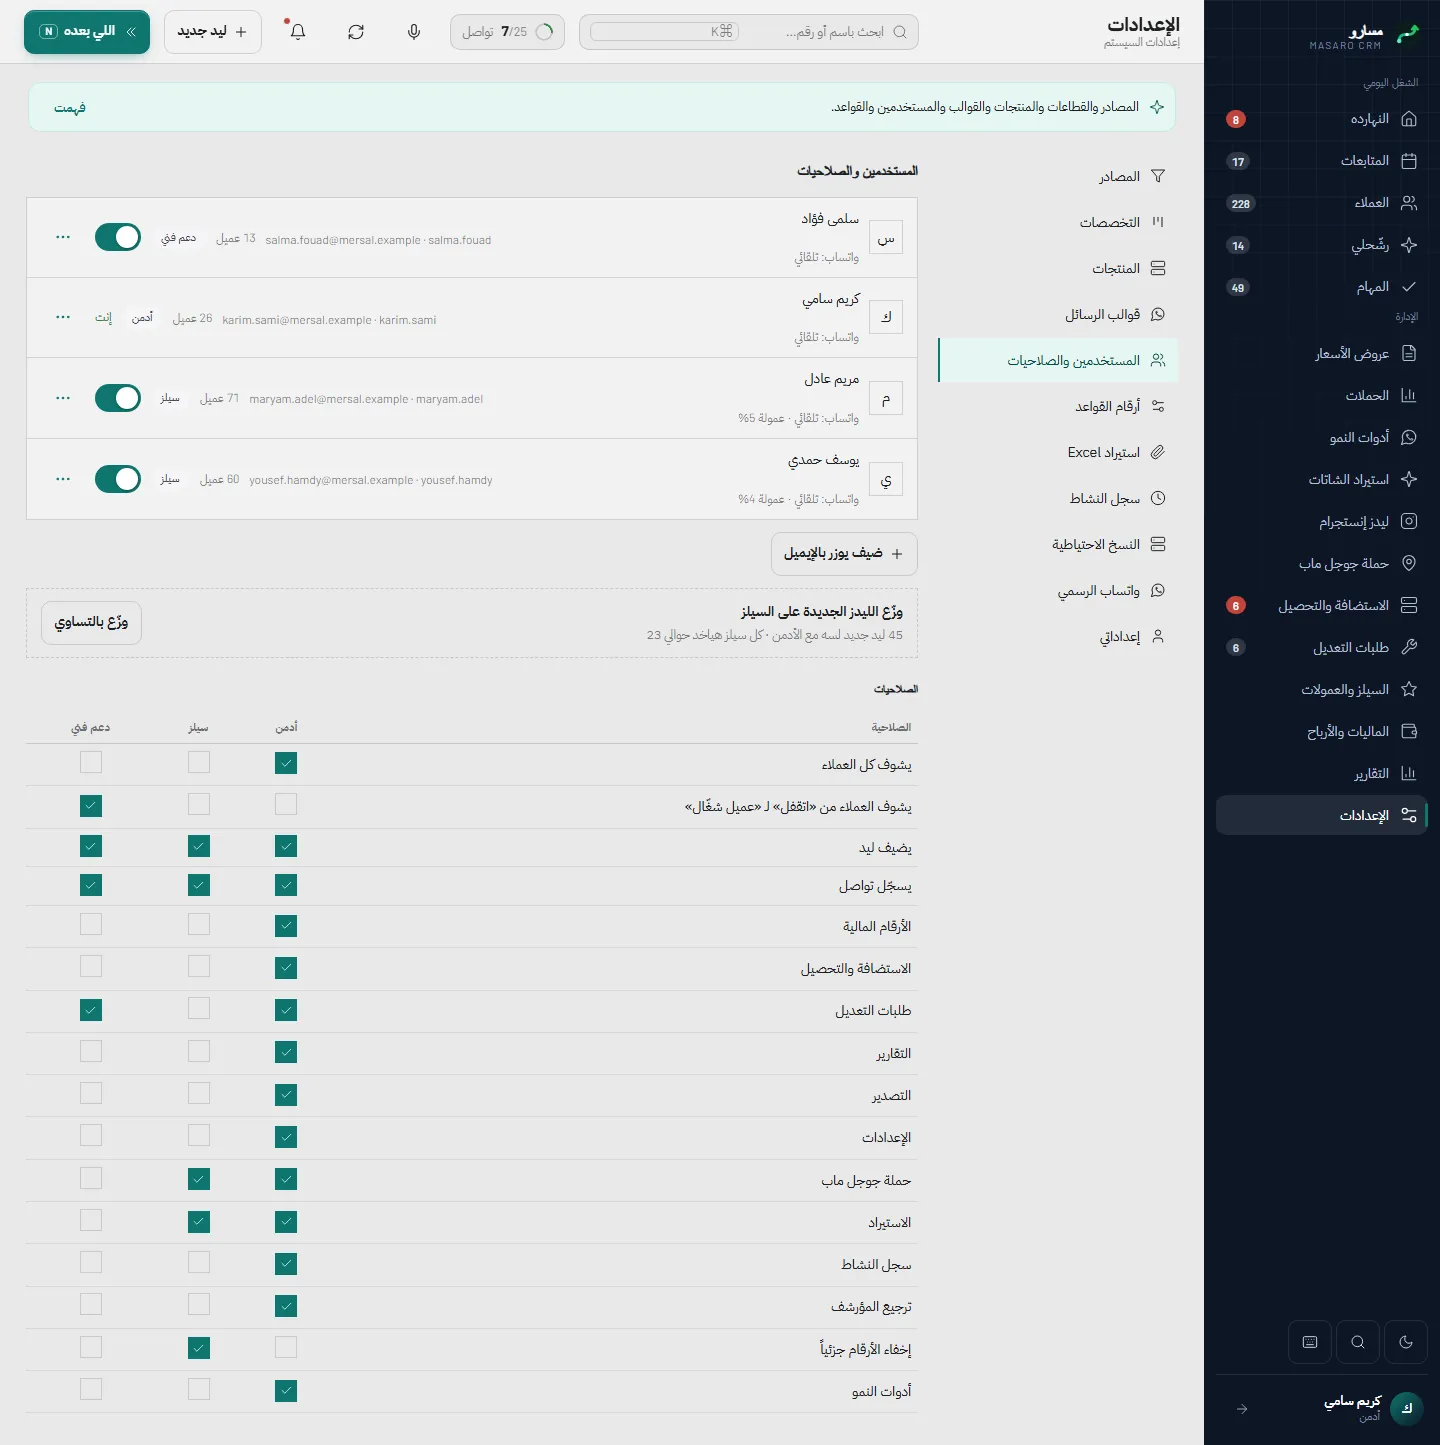The height and width of the screenshot is (1445, 1440).
Task: Open النهارده home icon in sidebar
Action: click(x=1409, y=119)
